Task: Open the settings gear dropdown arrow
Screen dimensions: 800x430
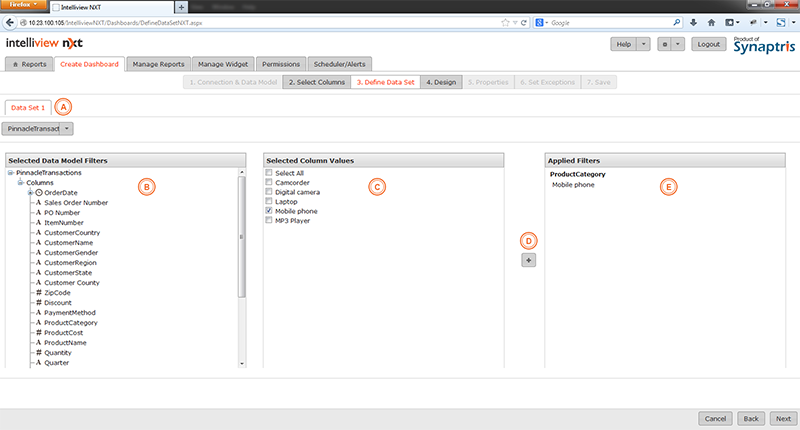Action: (679, 44)
